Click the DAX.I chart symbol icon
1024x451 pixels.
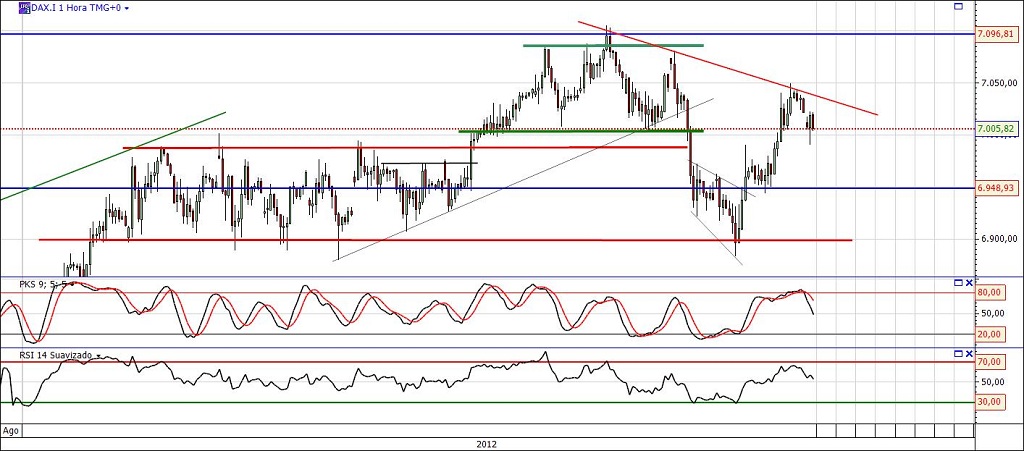pyautogui.click(x=24, y=8)
